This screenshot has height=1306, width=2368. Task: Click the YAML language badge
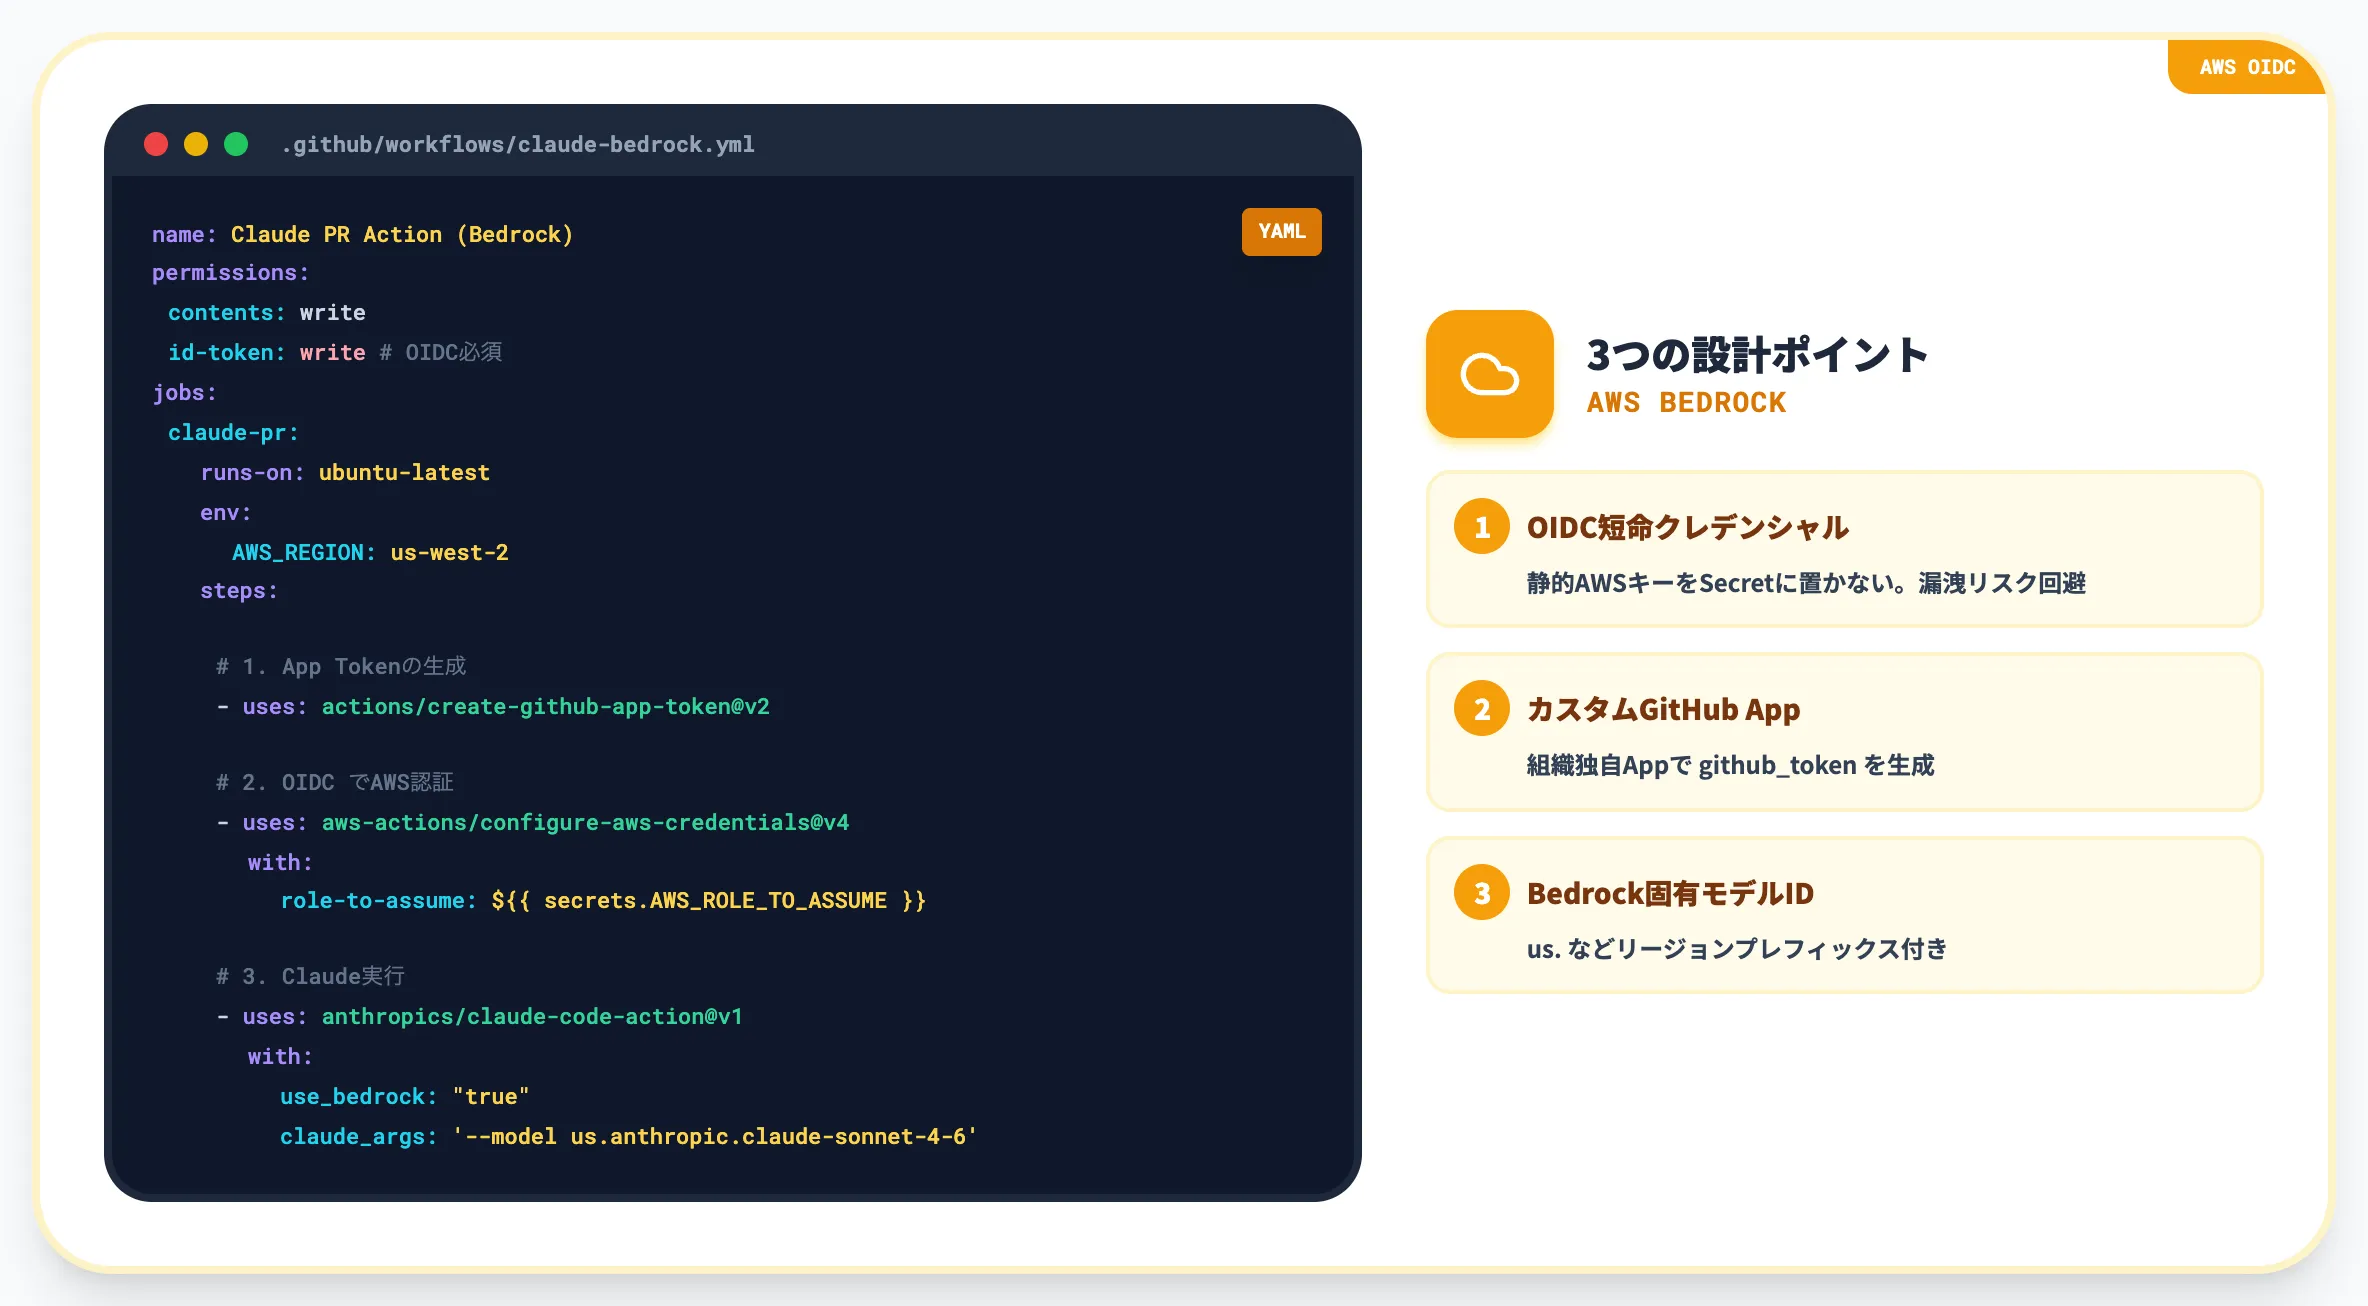point(1281,232)
